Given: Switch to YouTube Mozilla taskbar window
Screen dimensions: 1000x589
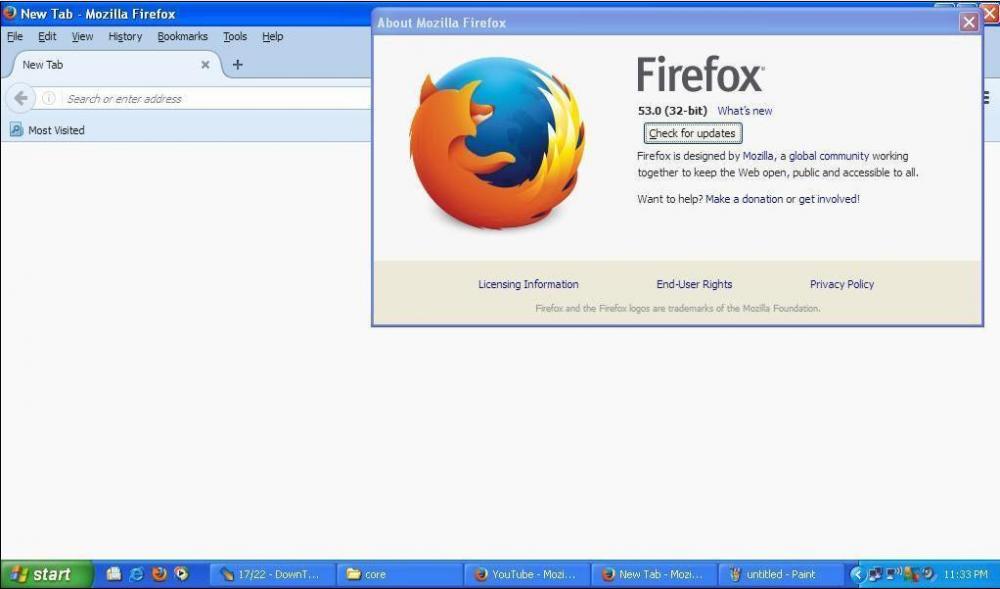Looking at the screenshot, I should click(527, 574).
